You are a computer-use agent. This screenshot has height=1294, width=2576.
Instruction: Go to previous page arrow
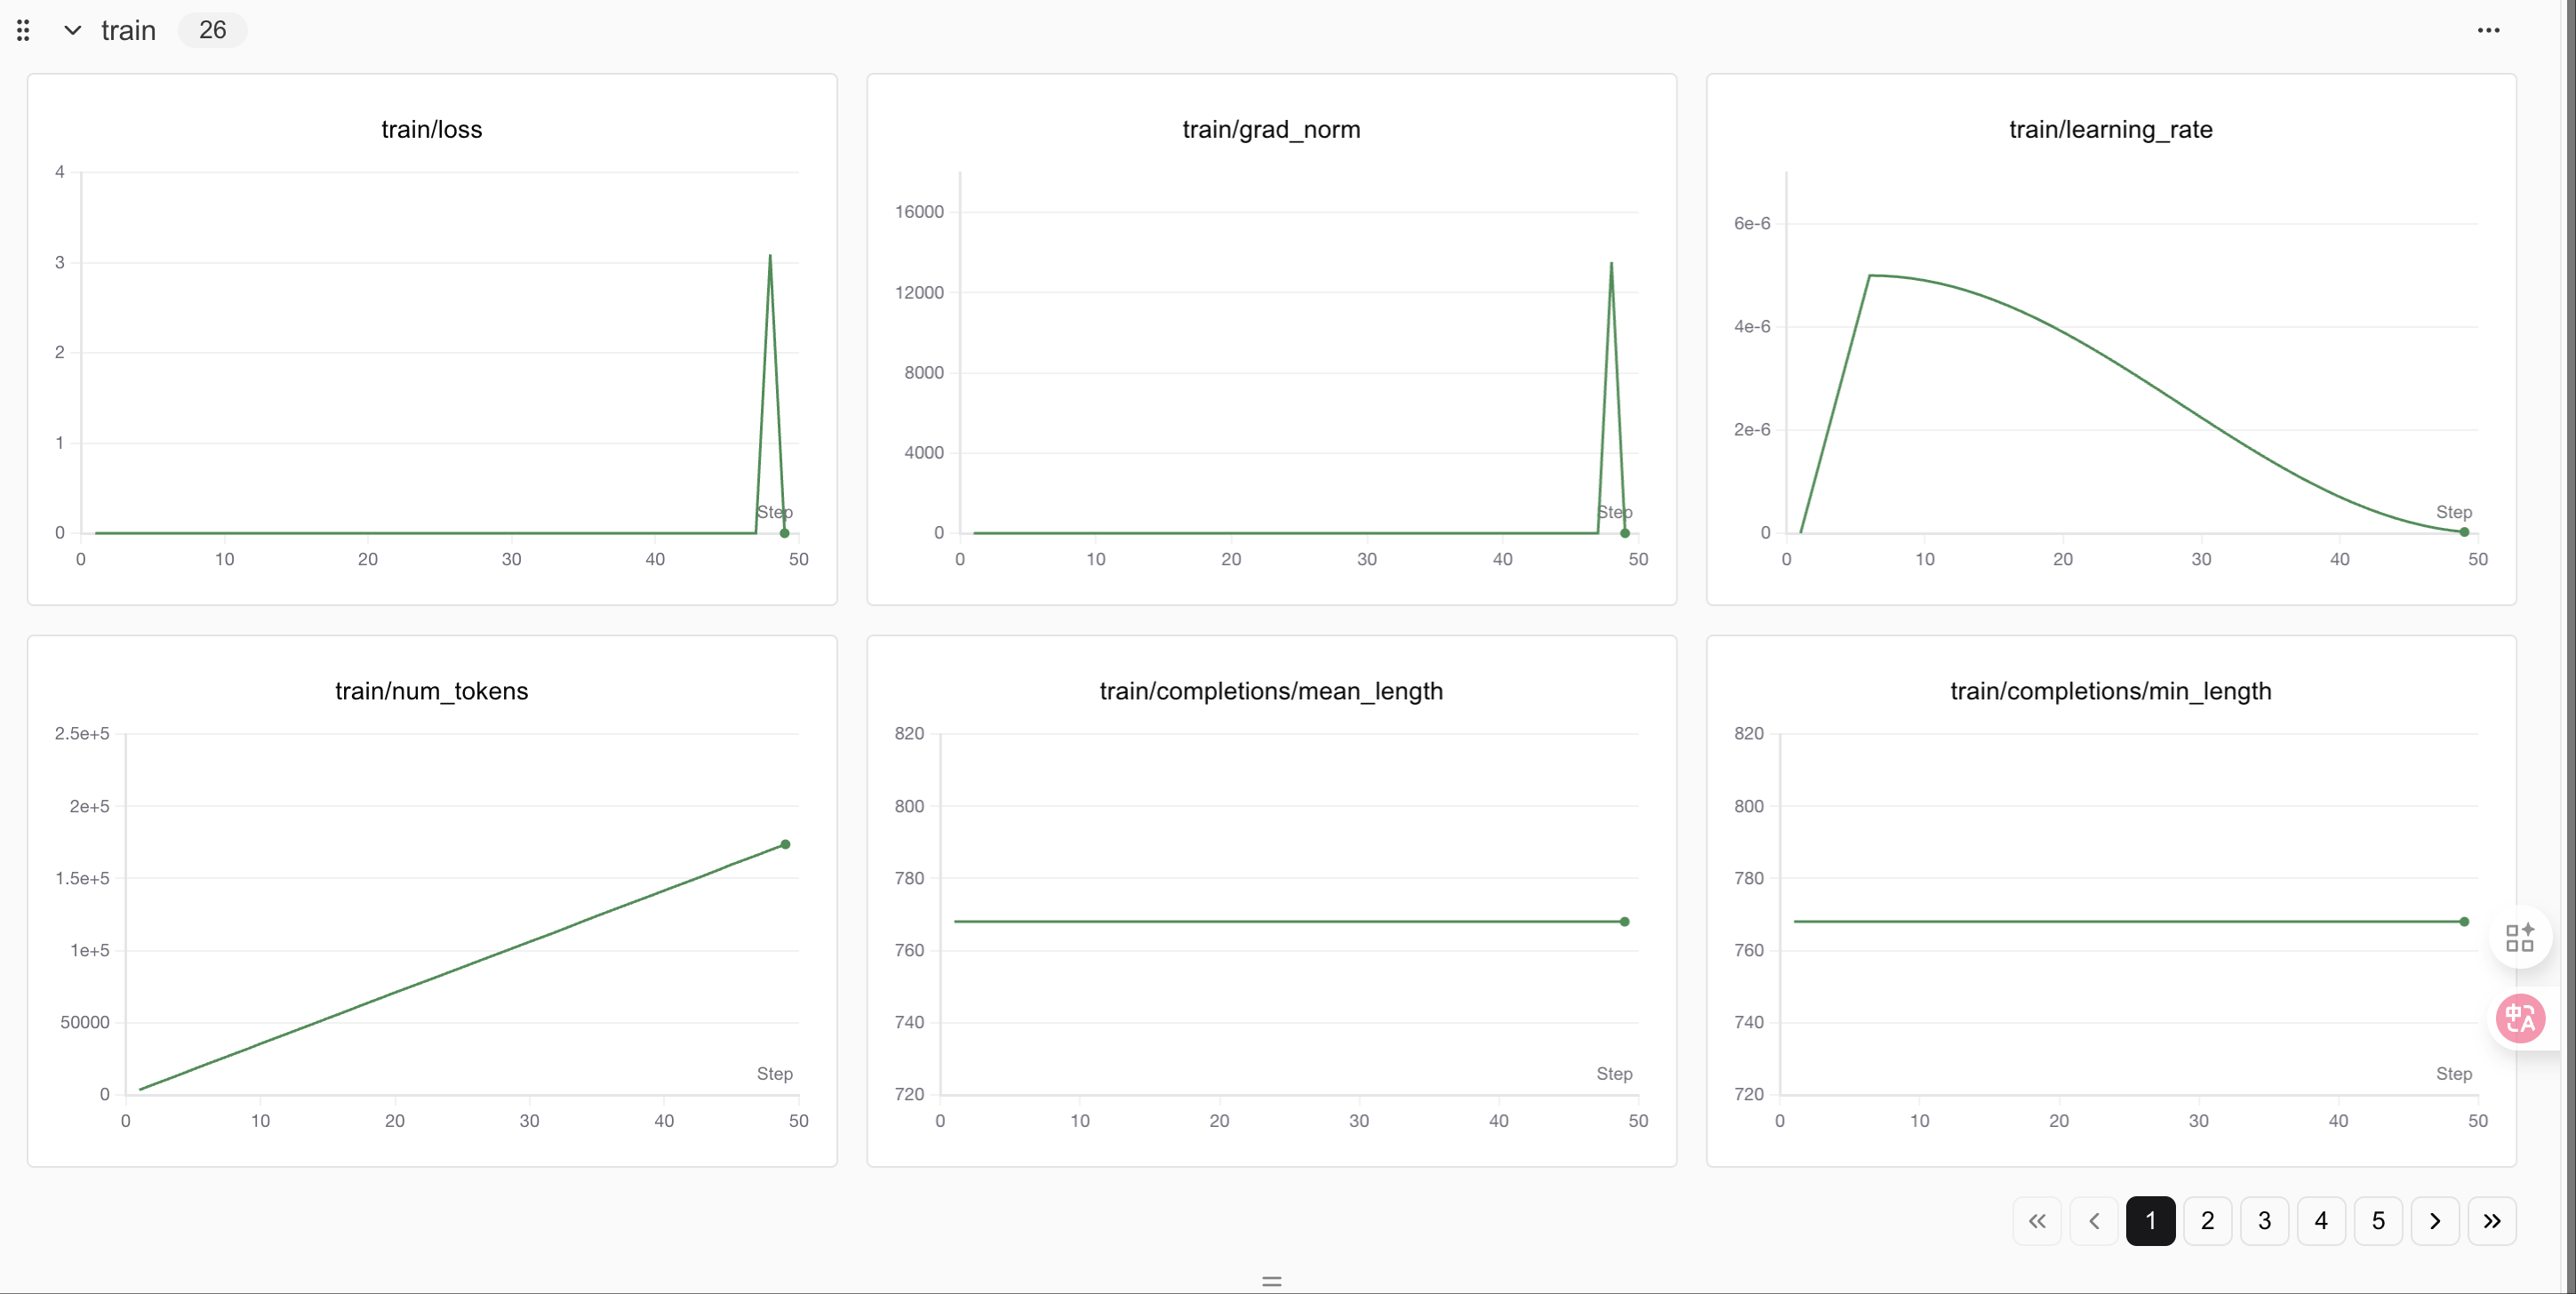[x=2094, y=1220]
